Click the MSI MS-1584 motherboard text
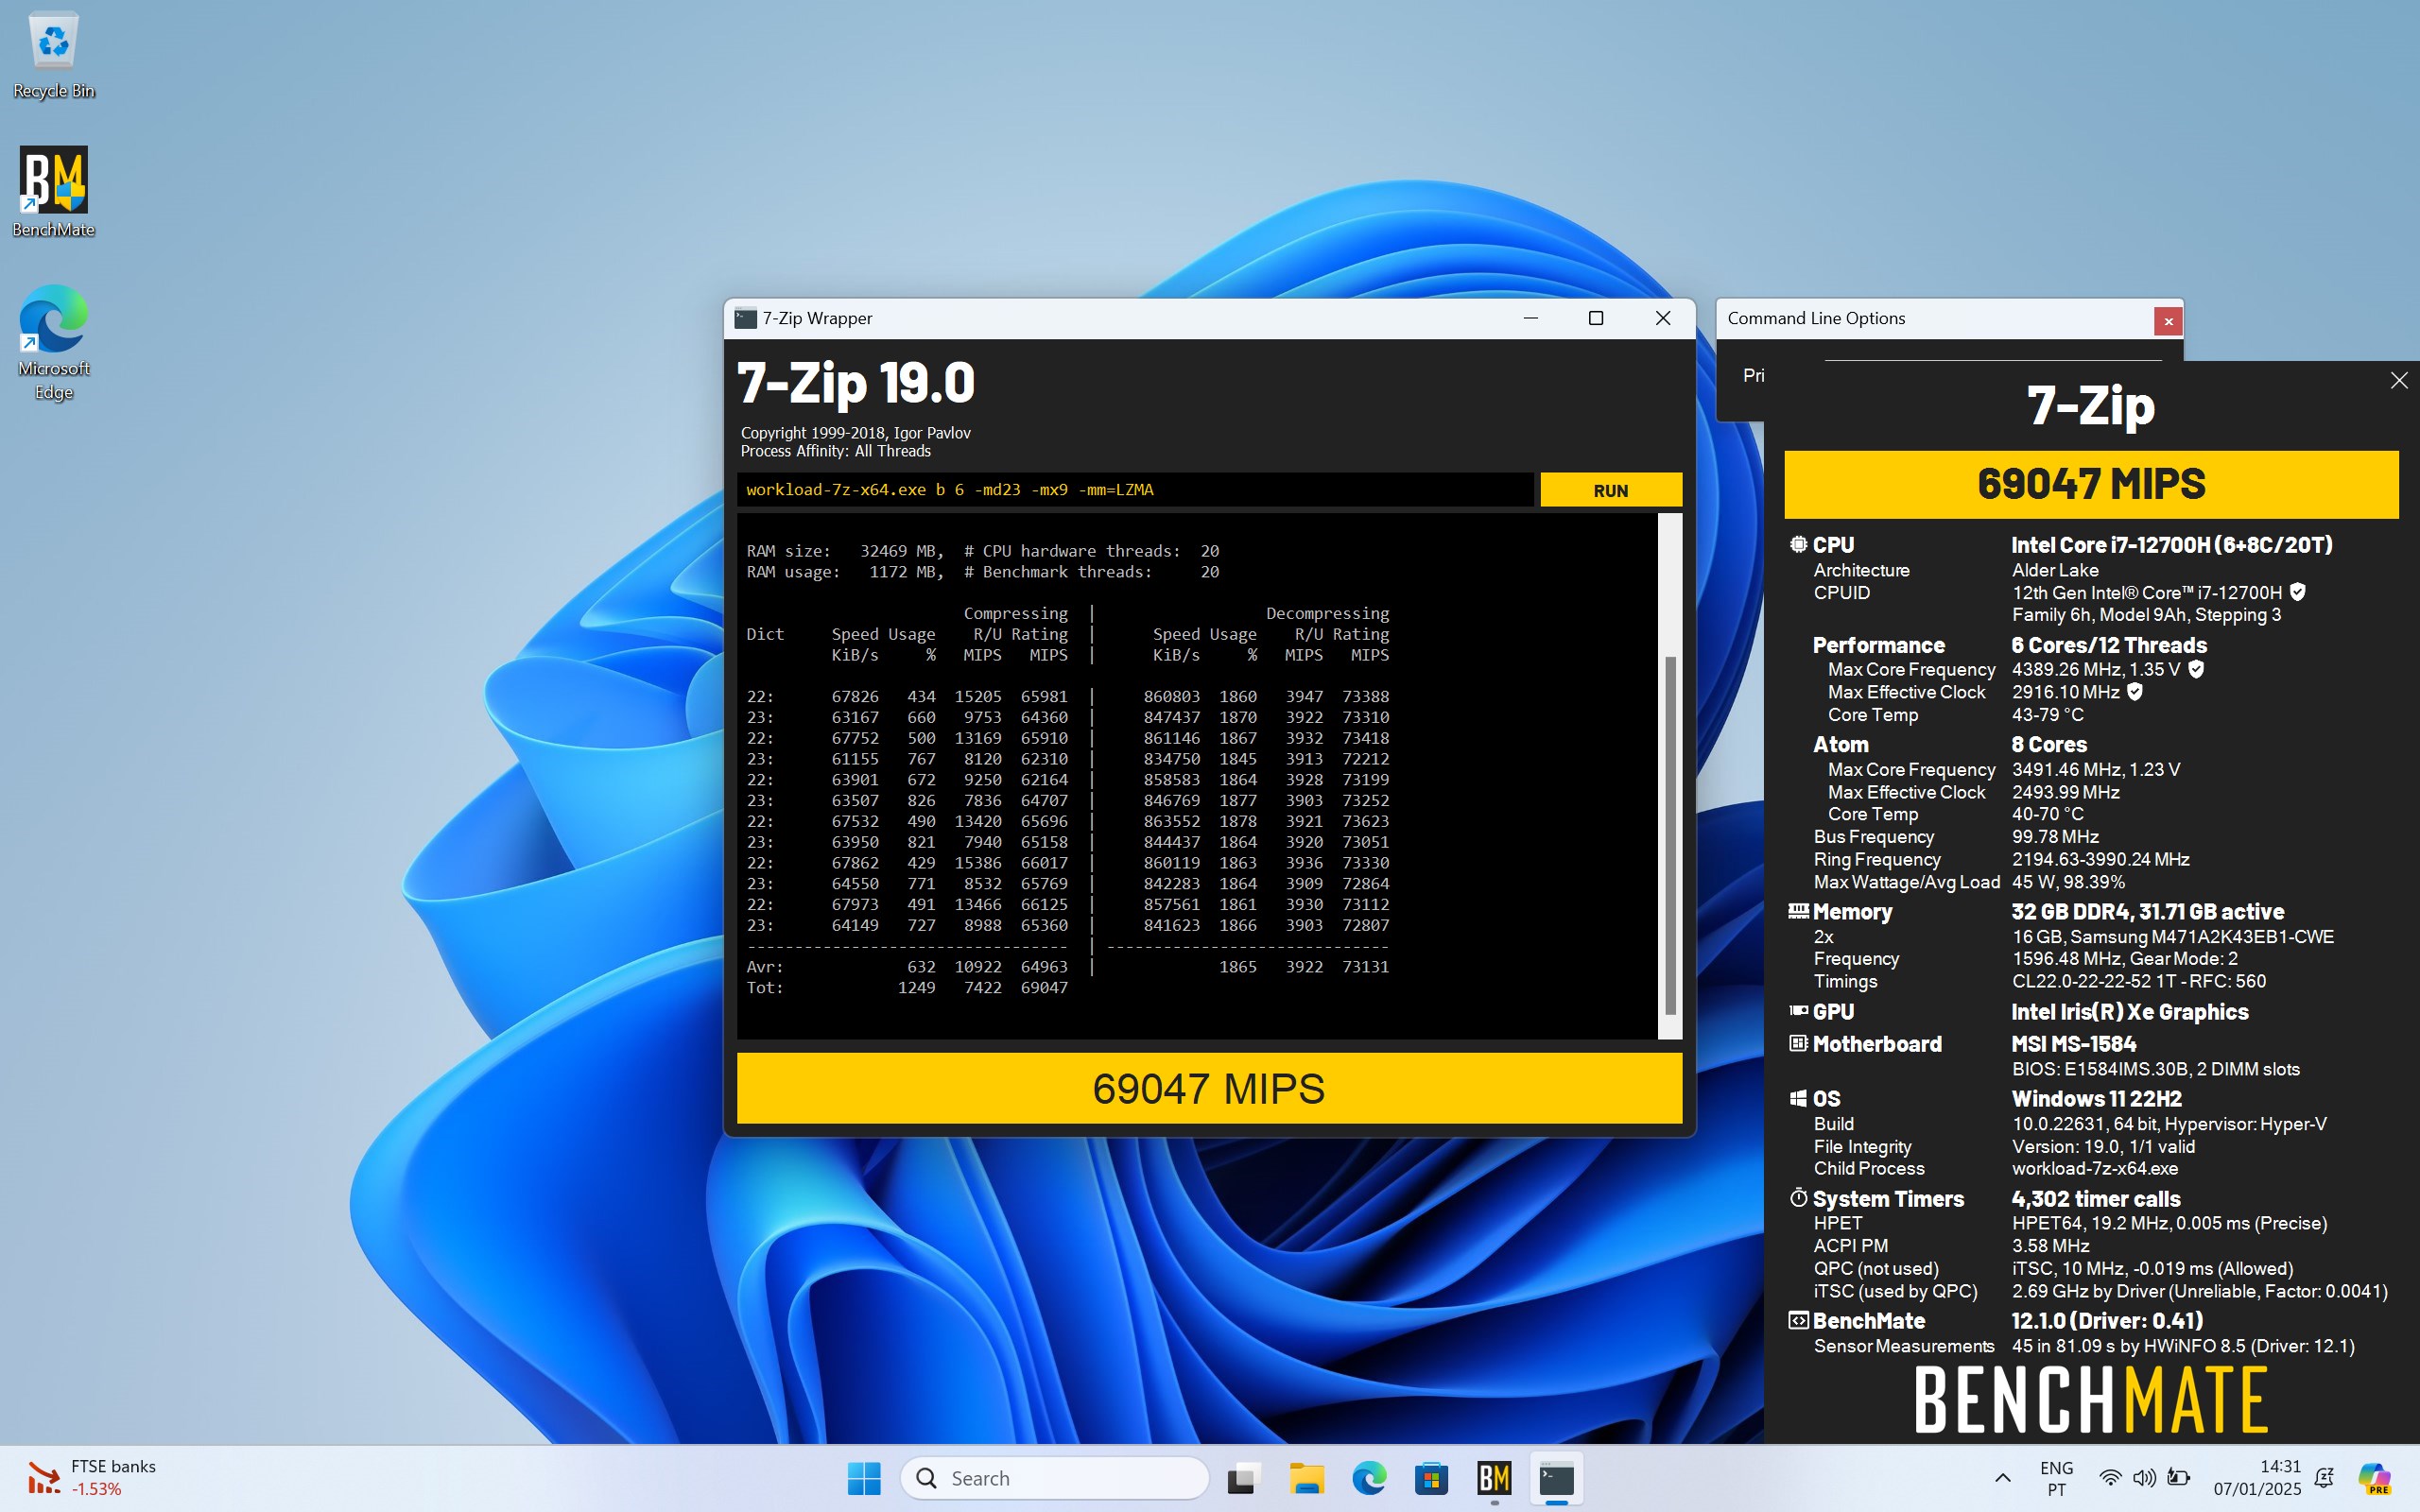This screenshot has height=1512, width=2420. click(x=2073, y=1044)
